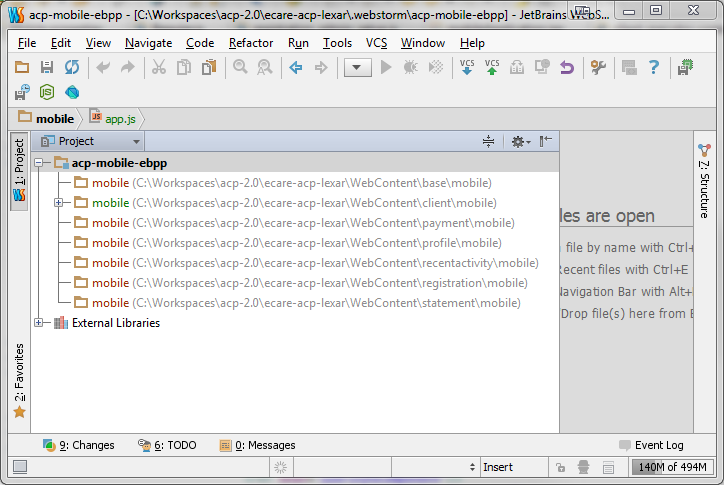Click app.js breadcrumb in navigation bar
The height and width of the screenshot is (485, 724).
pyautogui.click(x=112, y=119)
